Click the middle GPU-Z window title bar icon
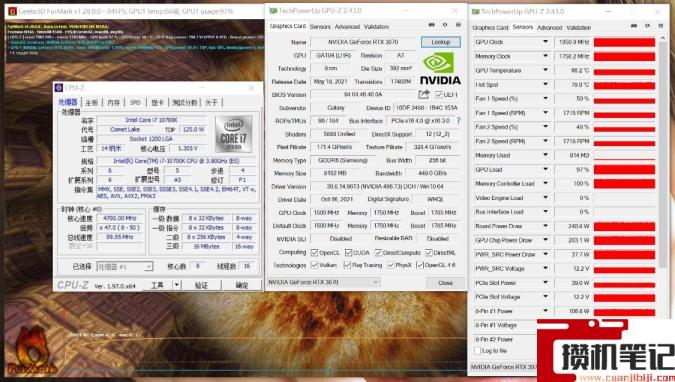 (x=272, y=11)
